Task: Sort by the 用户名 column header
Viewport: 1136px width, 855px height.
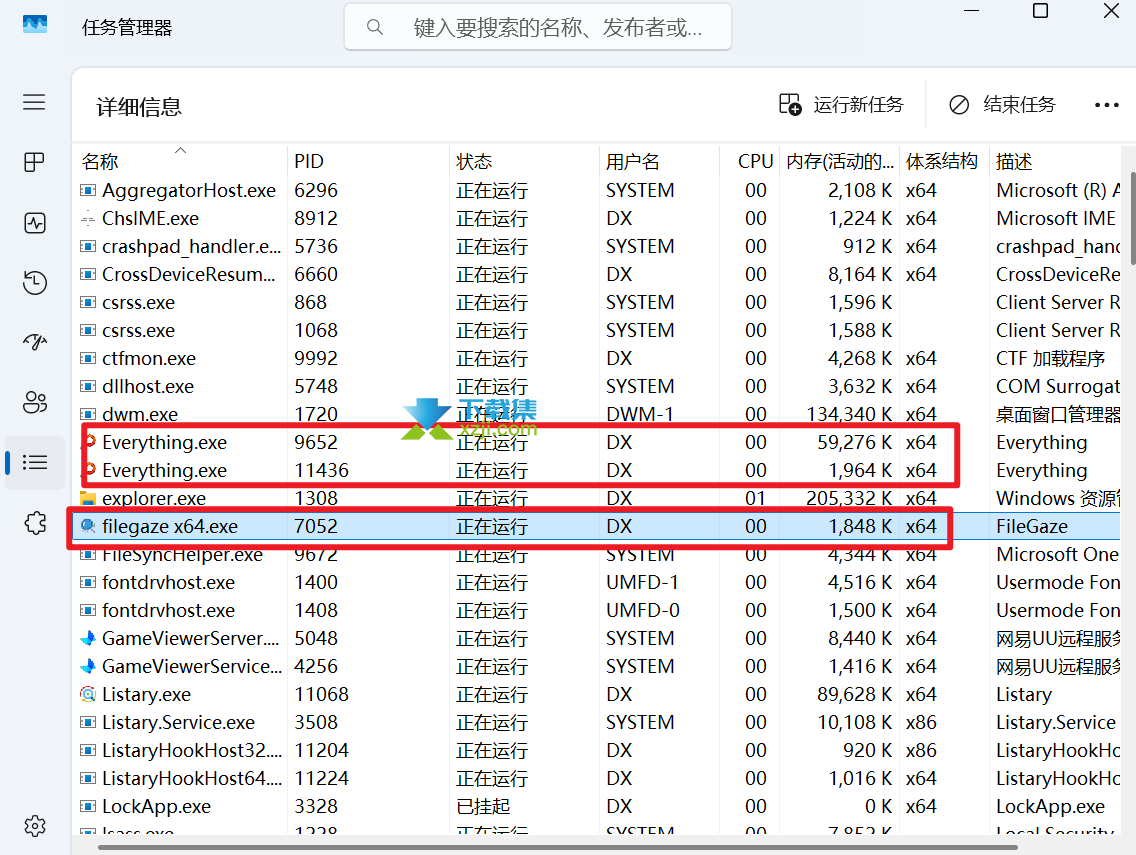Action: pos(632,162)
